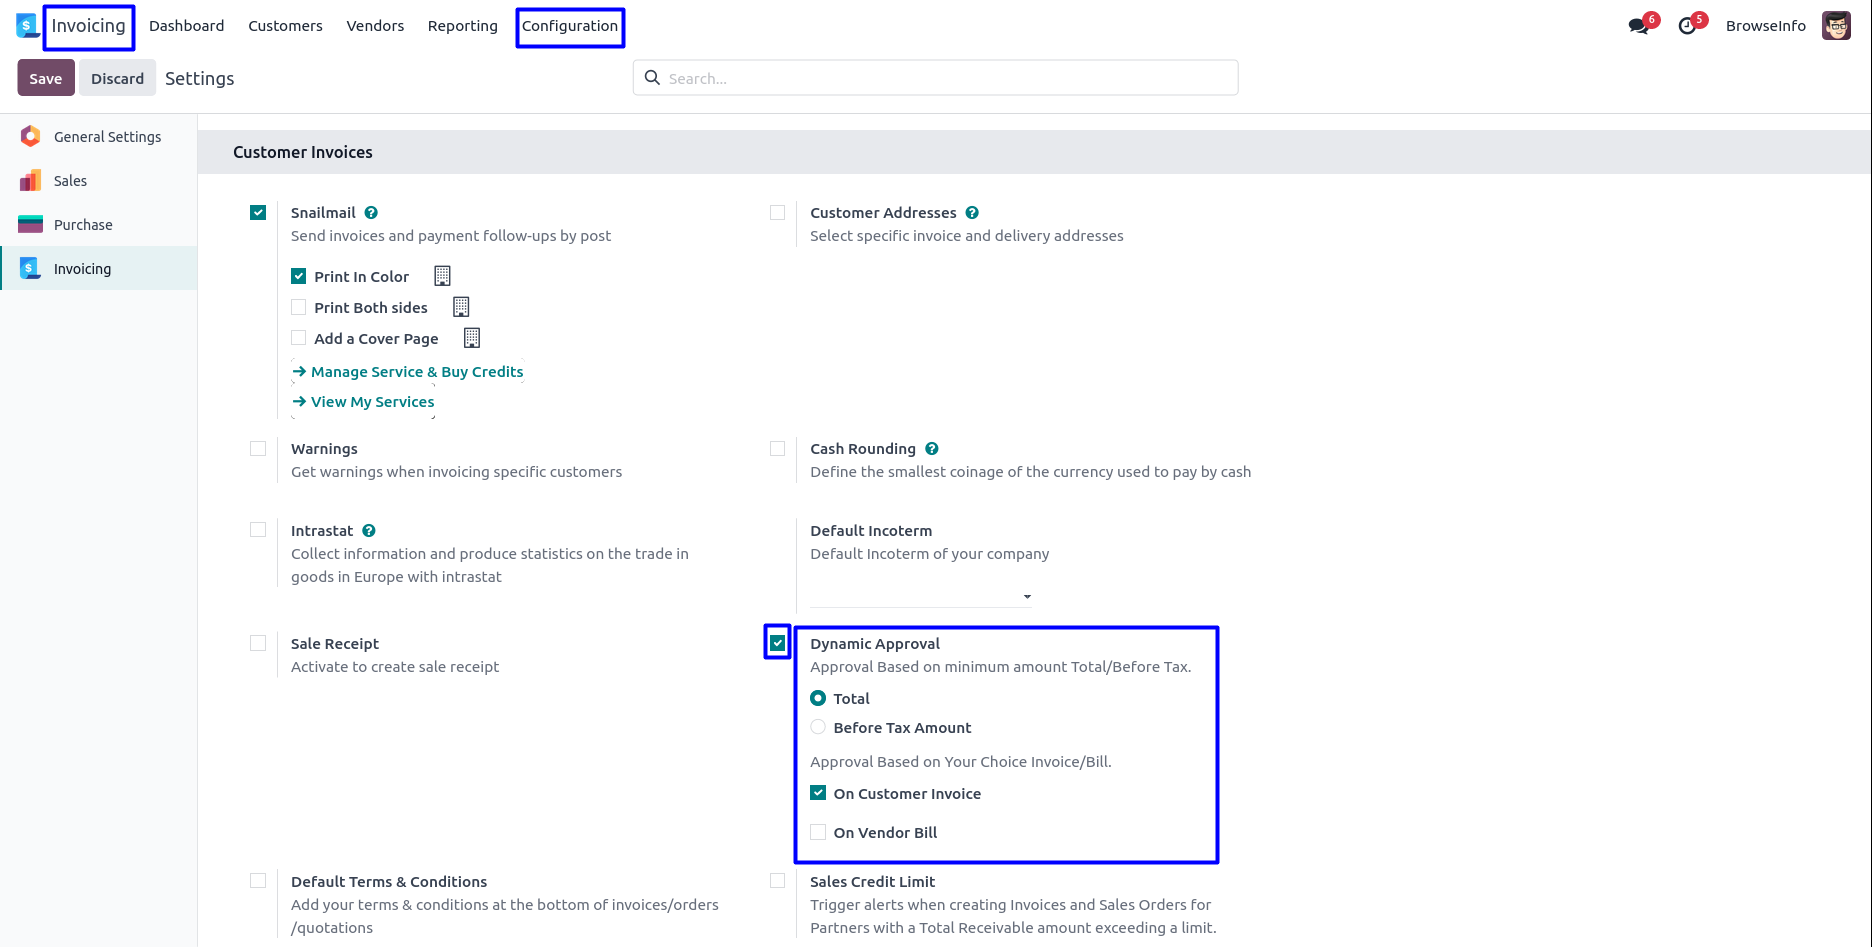The image size is (1872, 947).
Task: Open the chat messages notification icon
Action: coord(1638,26)
